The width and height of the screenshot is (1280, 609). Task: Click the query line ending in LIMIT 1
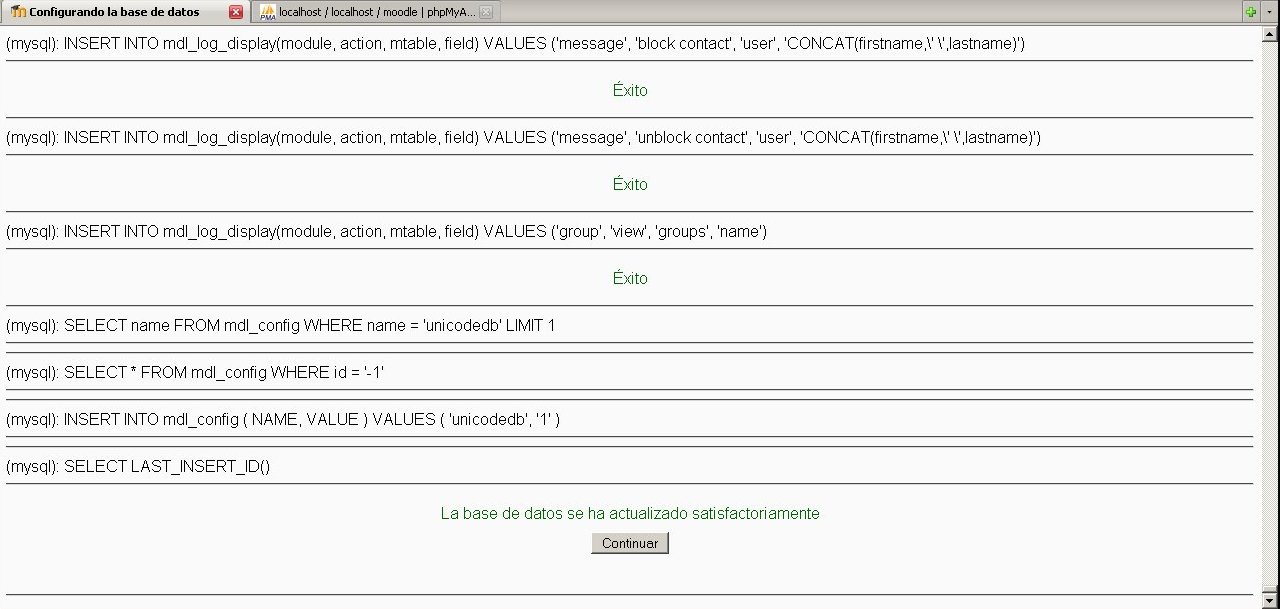tap(280, 326)
